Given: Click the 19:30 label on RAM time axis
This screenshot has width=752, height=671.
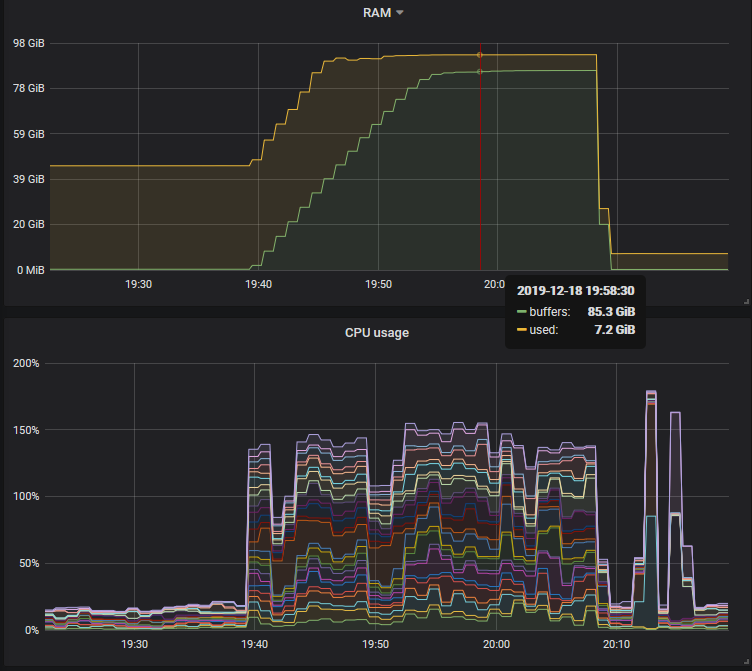Looking at the screenshot, I should (x=138, y=284).
